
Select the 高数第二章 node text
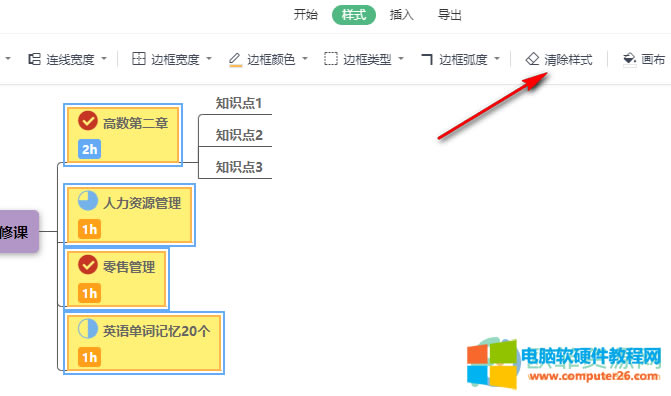[x=135, y=123]
